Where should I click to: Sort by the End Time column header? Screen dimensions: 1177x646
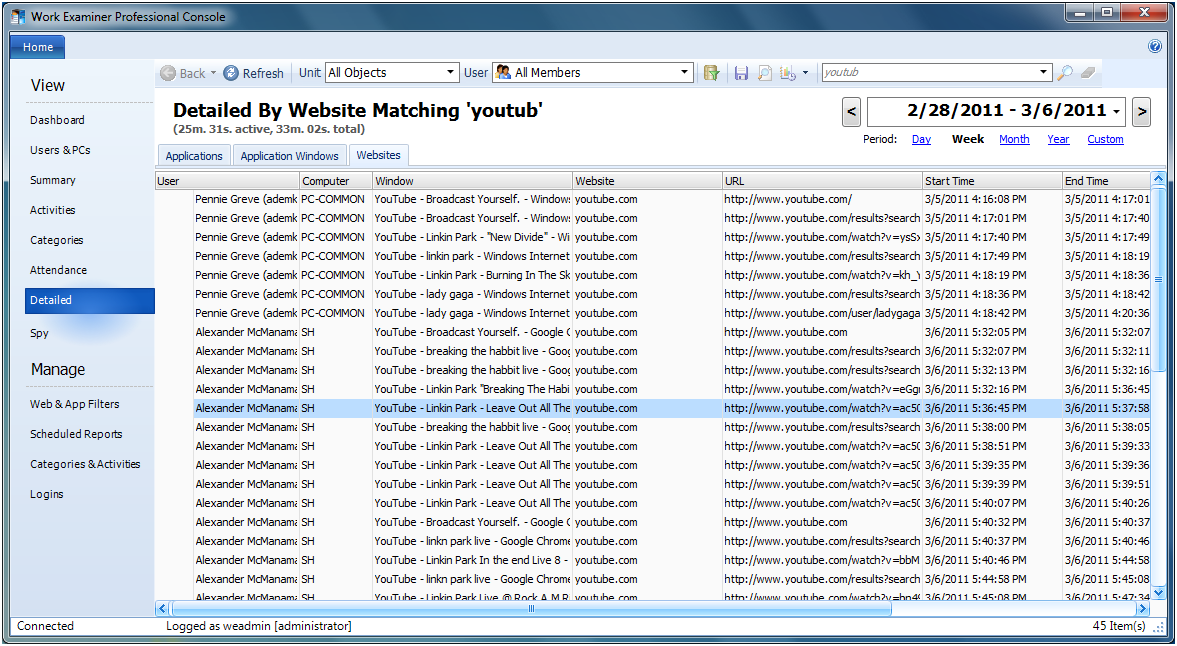point(1106,181)
